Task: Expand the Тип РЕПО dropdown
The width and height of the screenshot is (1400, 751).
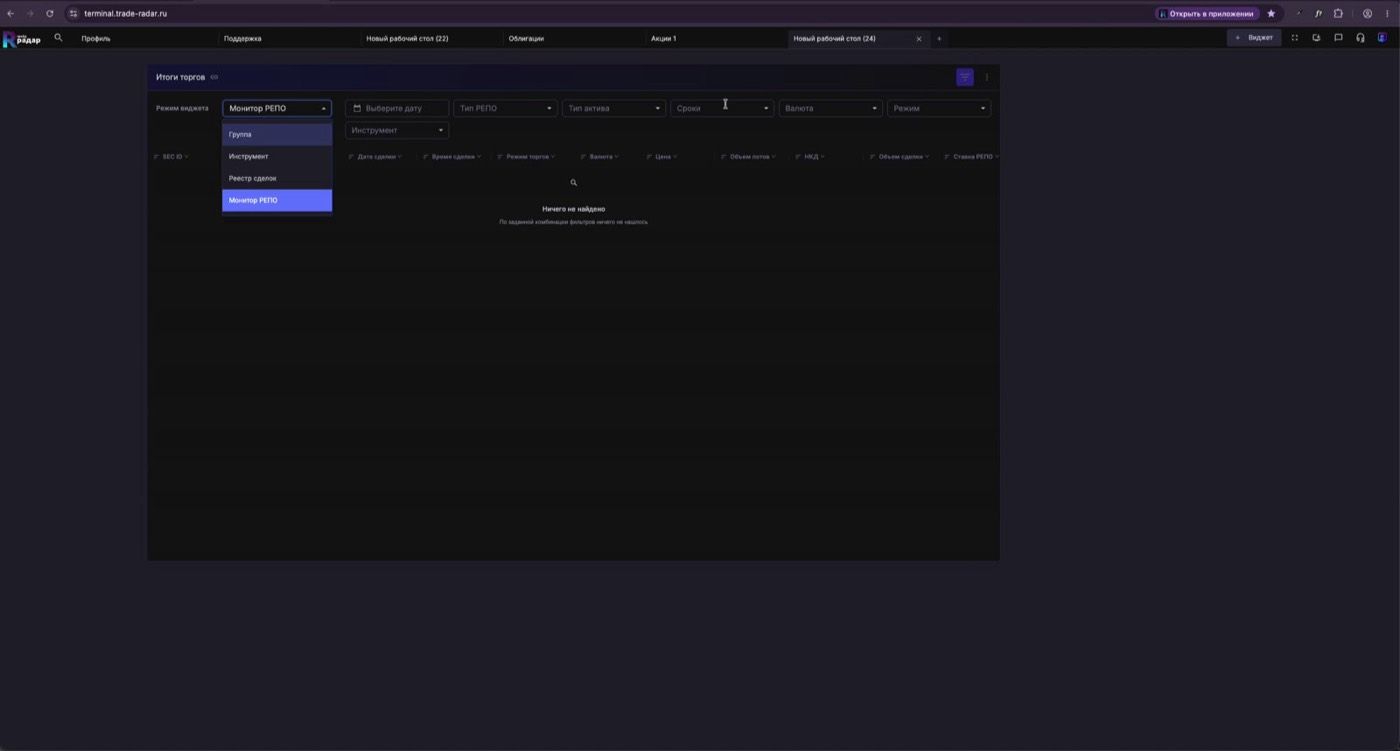Action: click(x=505, y=108)
